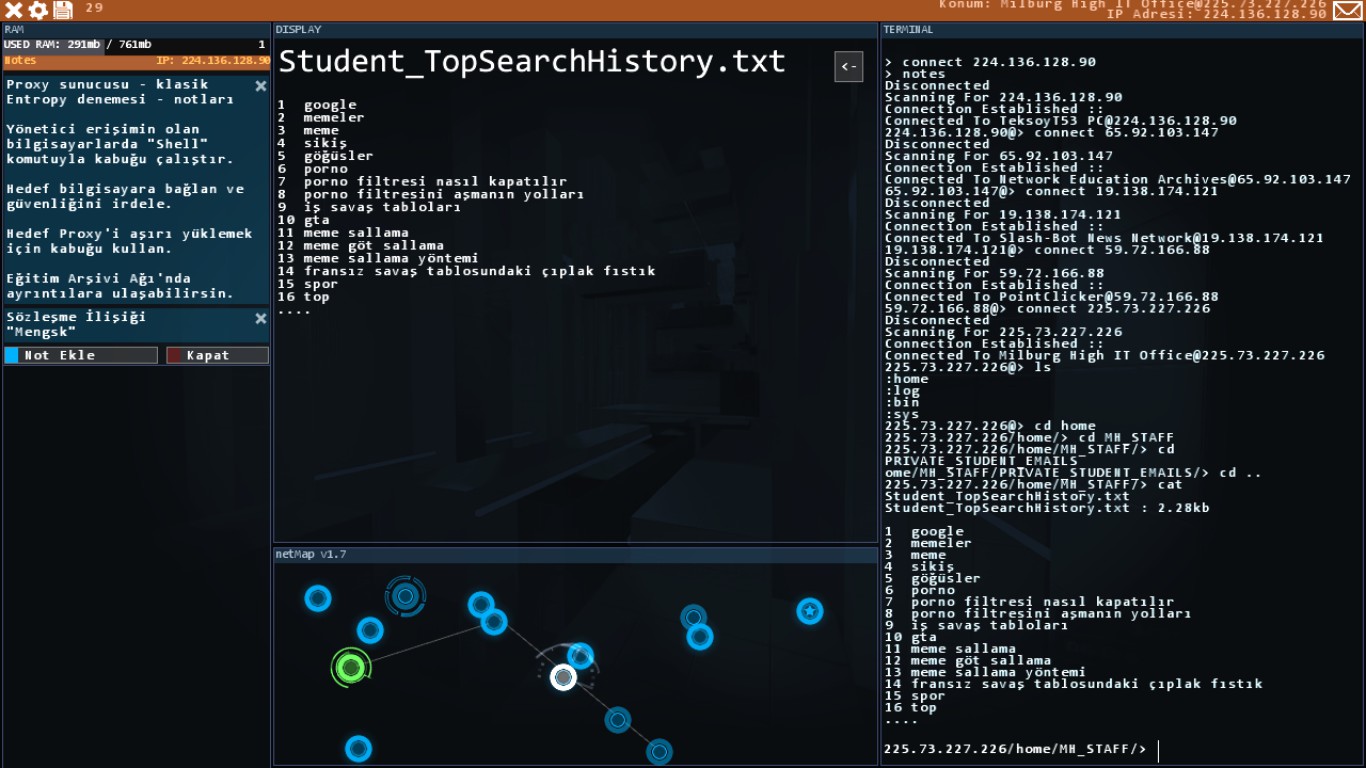This screenshot has width=1366, height=768.
Task: Click the Student_TopSearchHistory.txt title in Display
Action: point(531,62)
